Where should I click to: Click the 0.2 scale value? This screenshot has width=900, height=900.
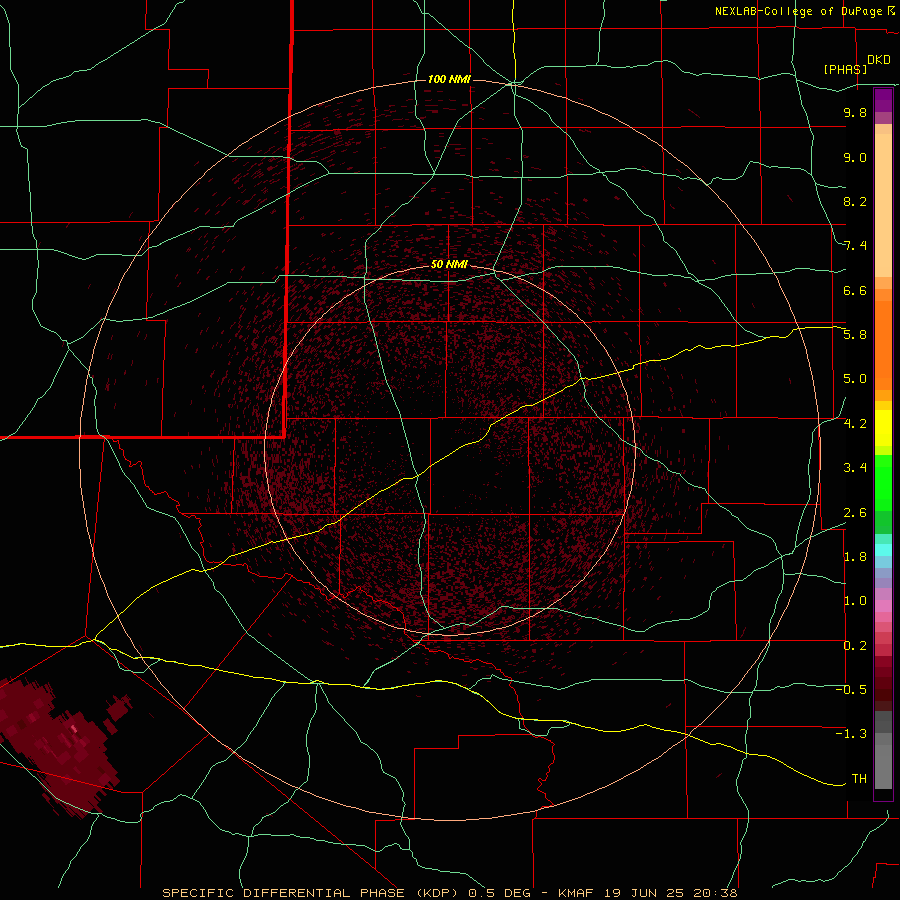[855, 646]
